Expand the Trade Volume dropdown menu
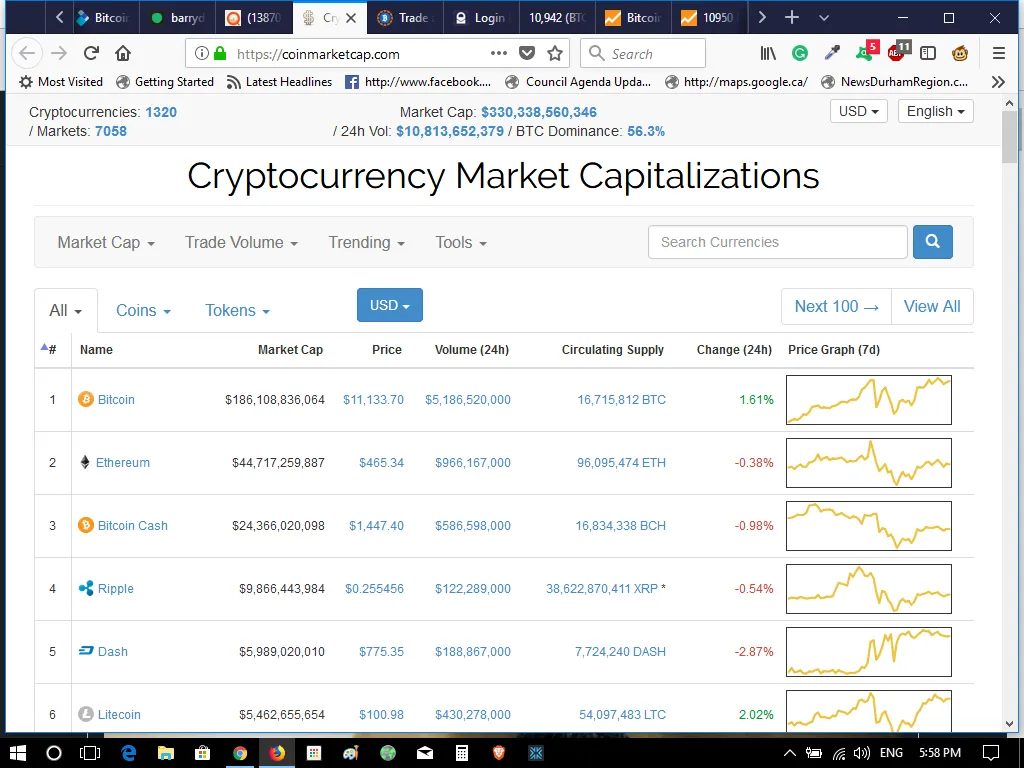Image resolution: width=1024 pixels, height=768 pixels. (x=241, y=242)
